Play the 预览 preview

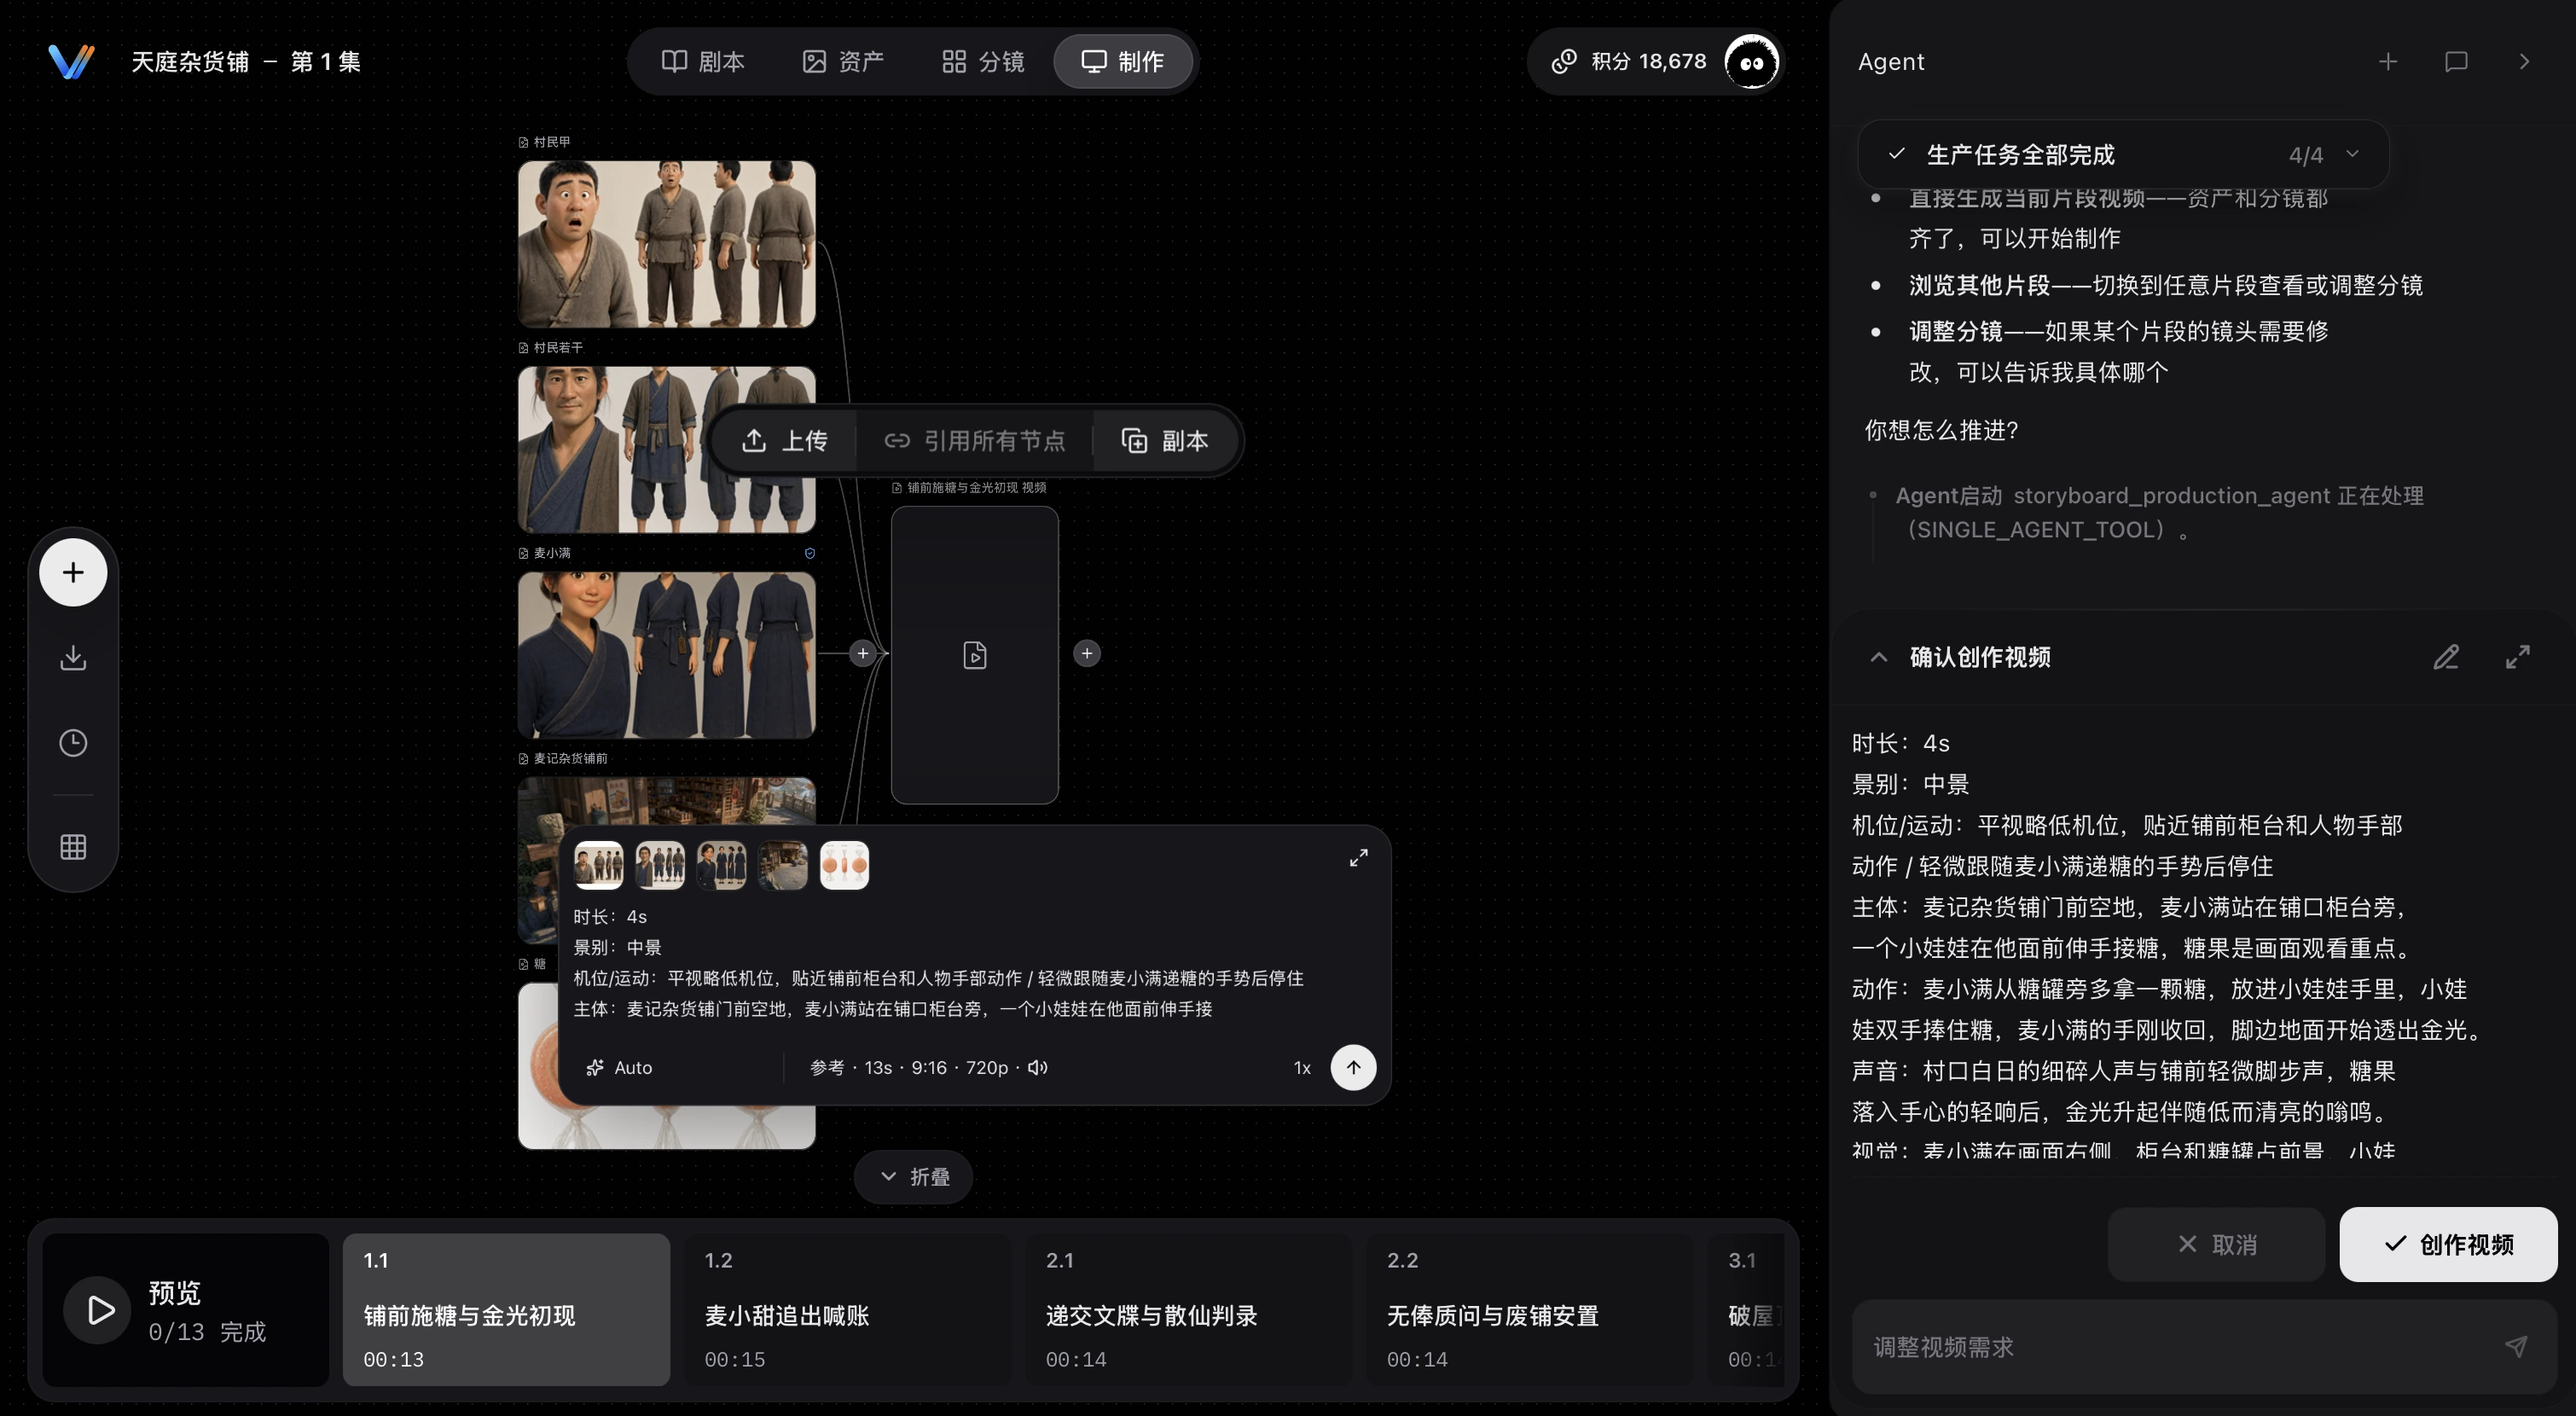[99, 1309]
